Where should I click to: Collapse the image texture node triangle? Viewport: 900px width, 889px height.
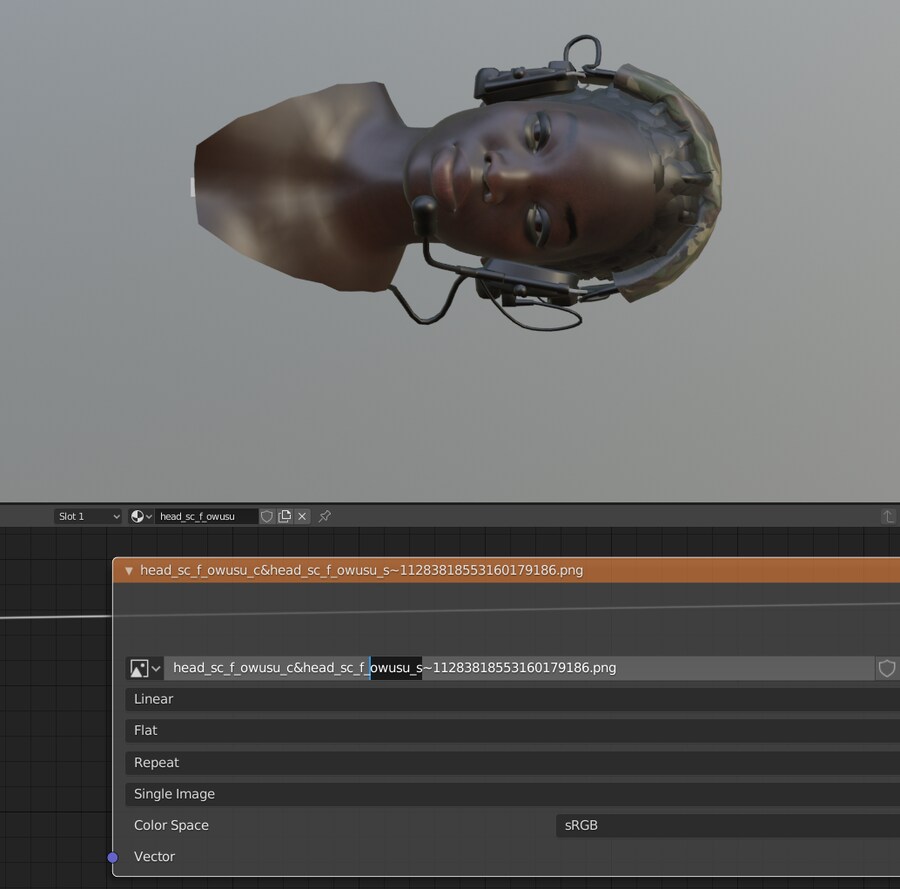(x=128, y=571)
